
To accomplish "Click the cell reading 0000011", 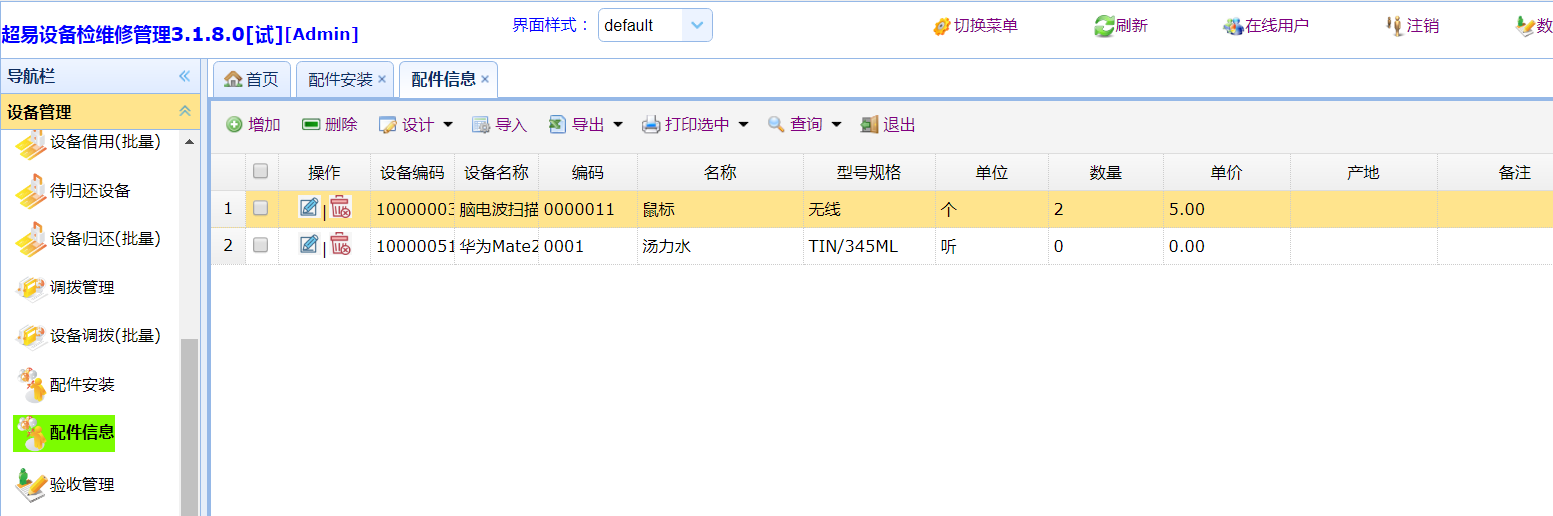I will [x=588, y=209].
